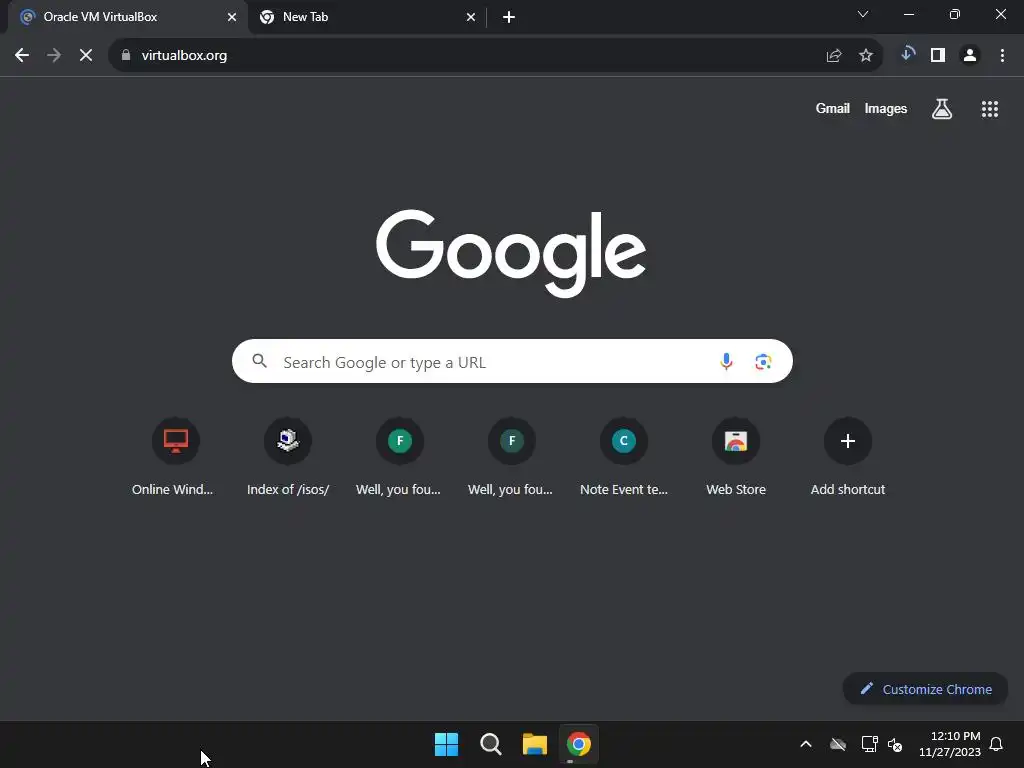This screenshot has height=768, width=1024.
Task: Open Online Wind... shortcut
Action: pos(174,456)
